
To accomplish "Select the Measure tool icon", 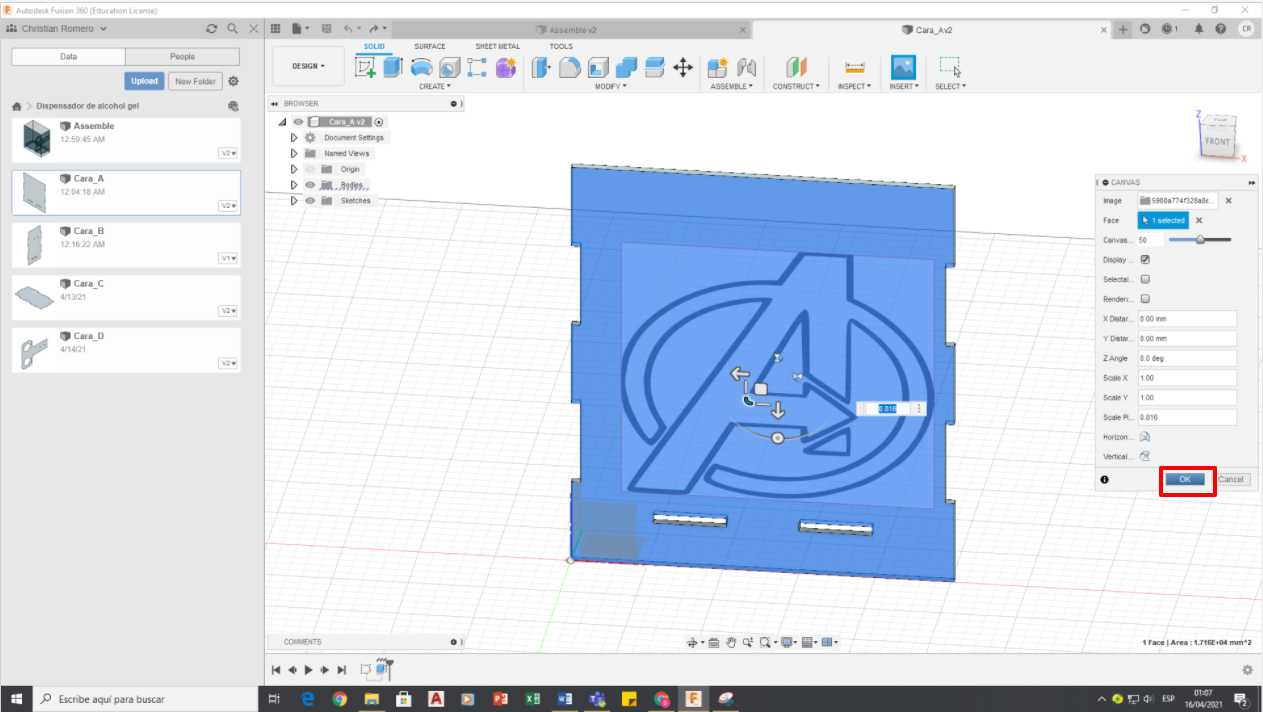I will click(x=854, y=67).
